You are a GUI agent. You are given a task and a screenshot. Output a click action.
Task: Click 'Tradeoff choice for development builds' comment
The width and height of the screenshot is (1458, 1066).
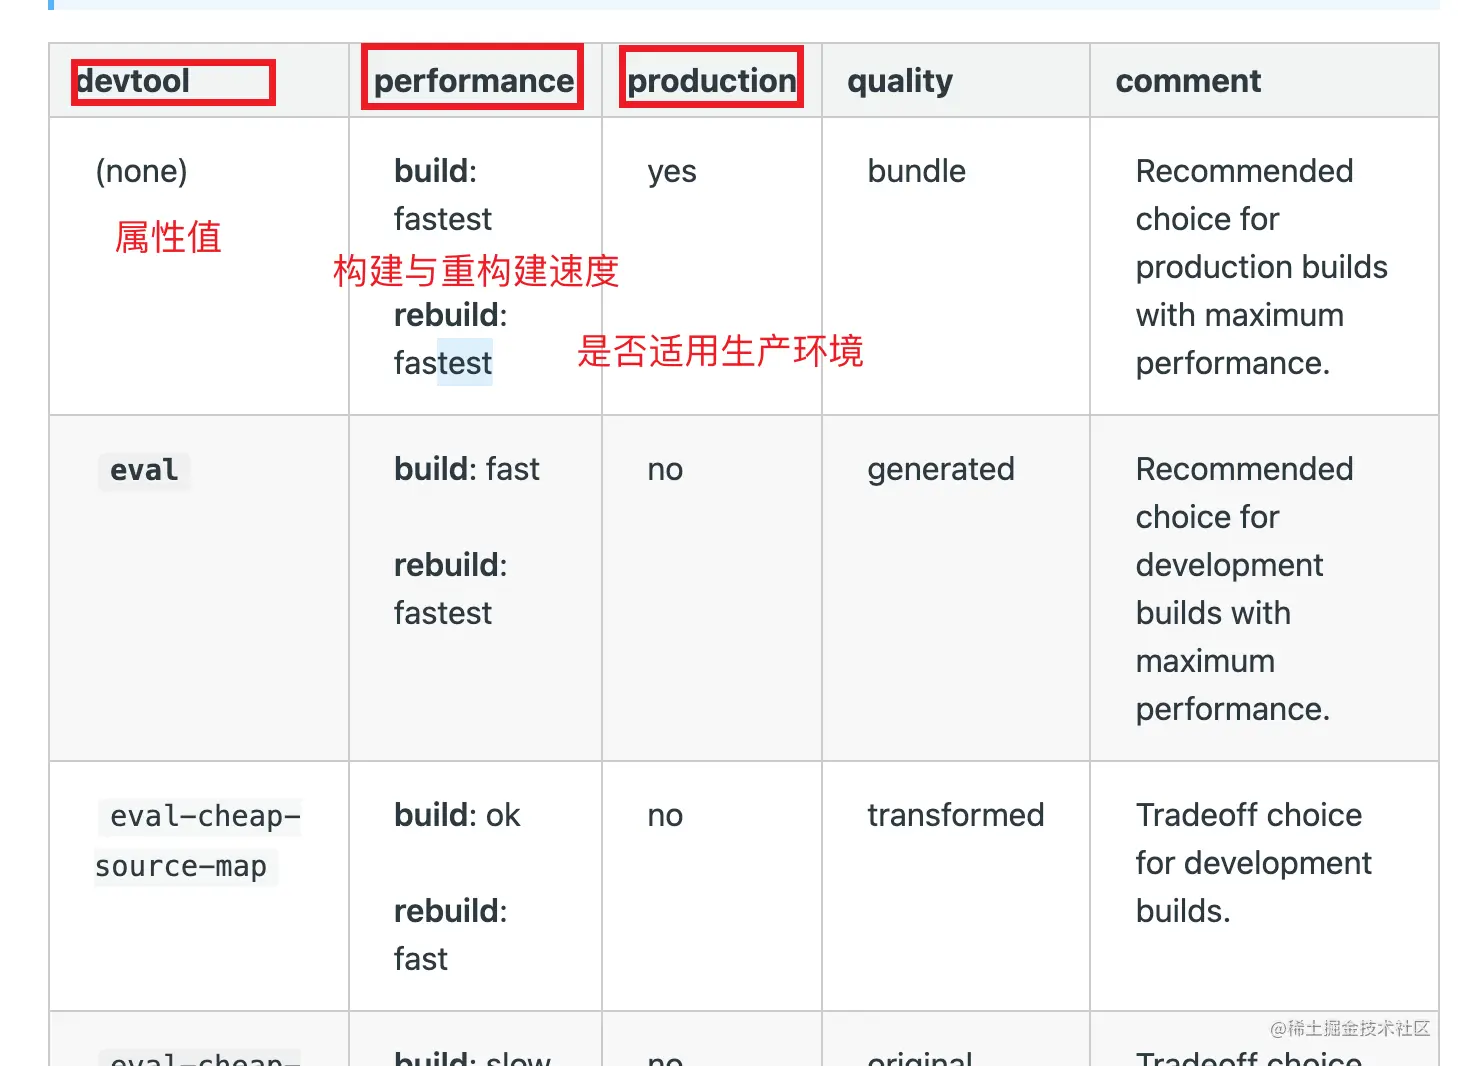point(1253,862)
